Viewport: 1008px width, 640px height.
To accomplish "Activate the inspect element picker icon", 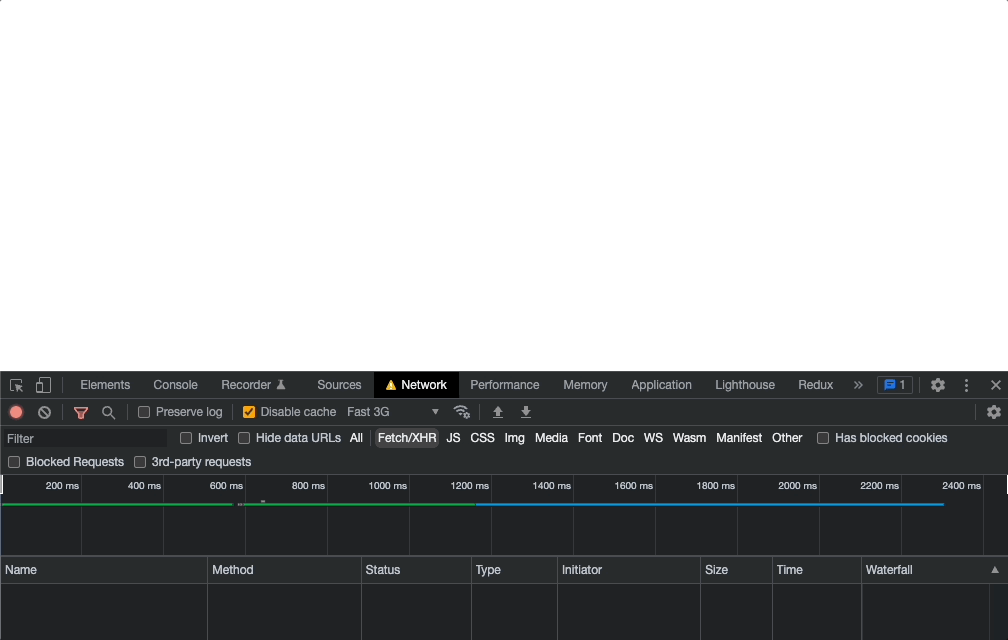I will coord(17,385).
